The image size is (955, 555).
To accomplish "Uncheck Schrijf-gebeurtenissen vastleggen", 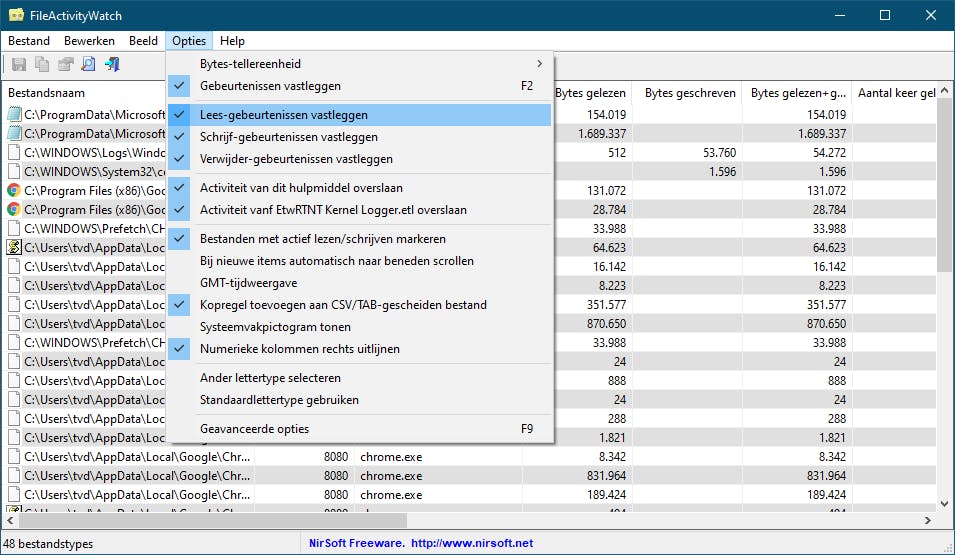I will (x=359, y=137).
